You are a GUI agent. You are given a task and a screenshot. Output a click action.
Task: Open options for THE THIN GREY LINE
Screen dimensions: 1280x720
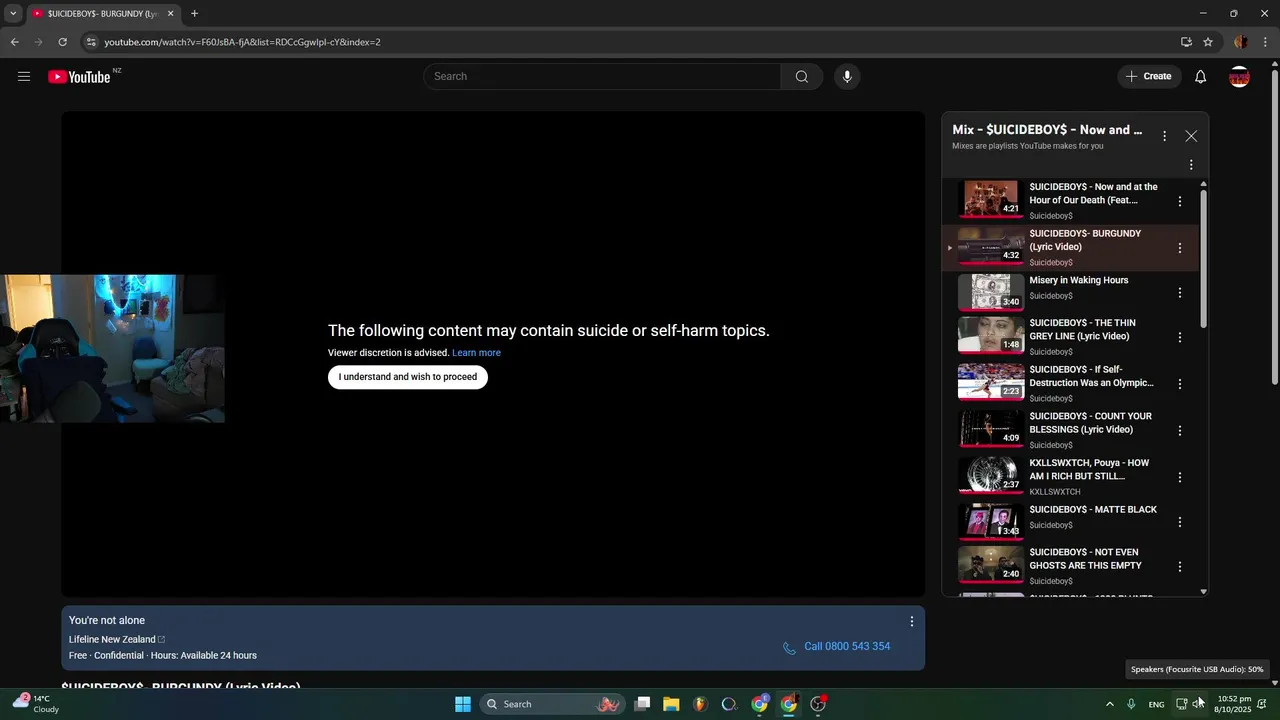coord(1180,337)
